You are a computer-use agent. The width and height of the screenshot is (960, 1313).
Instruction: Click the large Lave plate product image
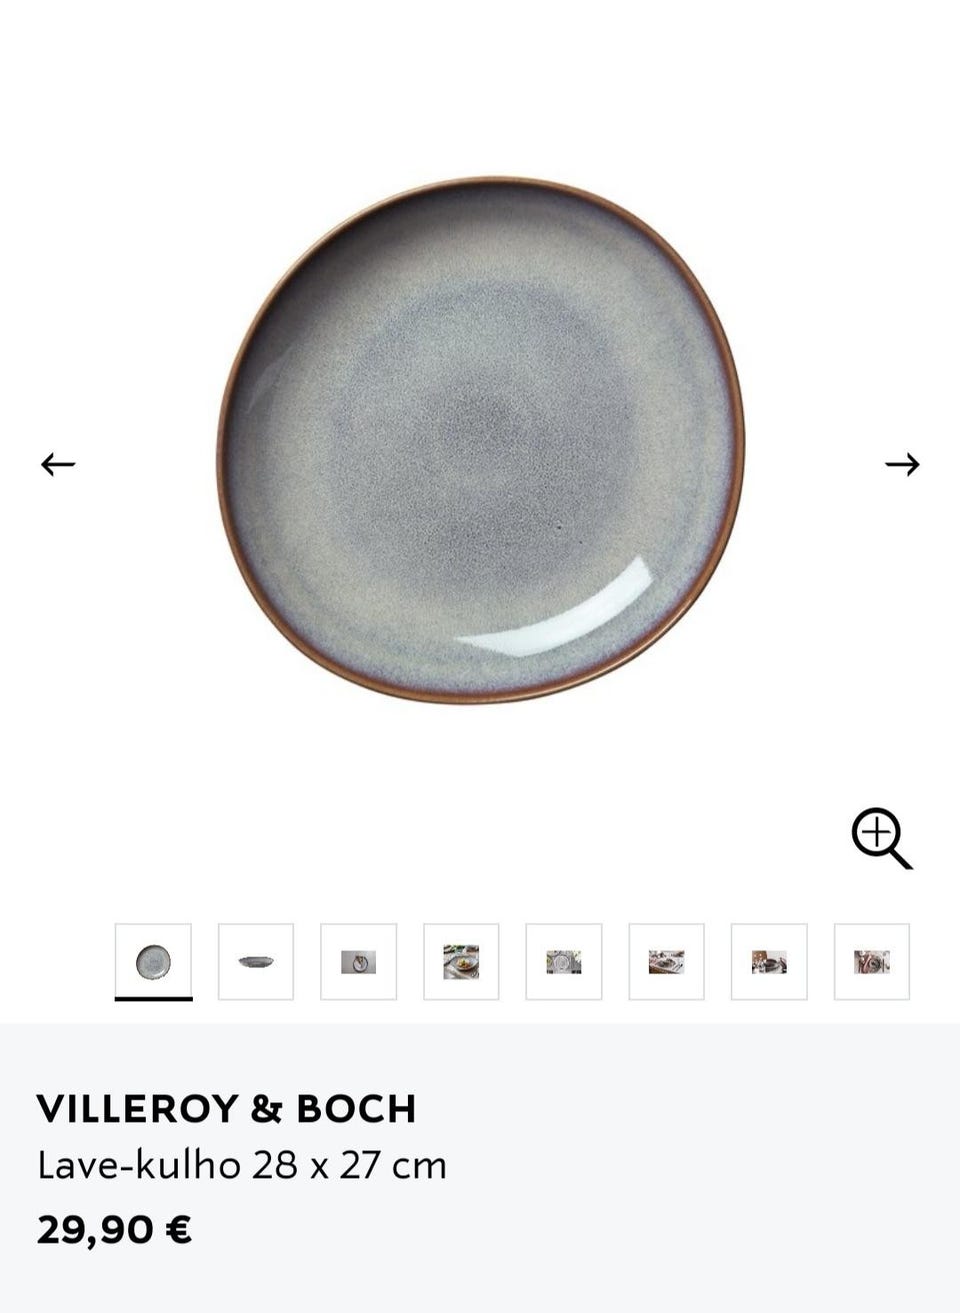pyautogui.click(x=481, y=440)
